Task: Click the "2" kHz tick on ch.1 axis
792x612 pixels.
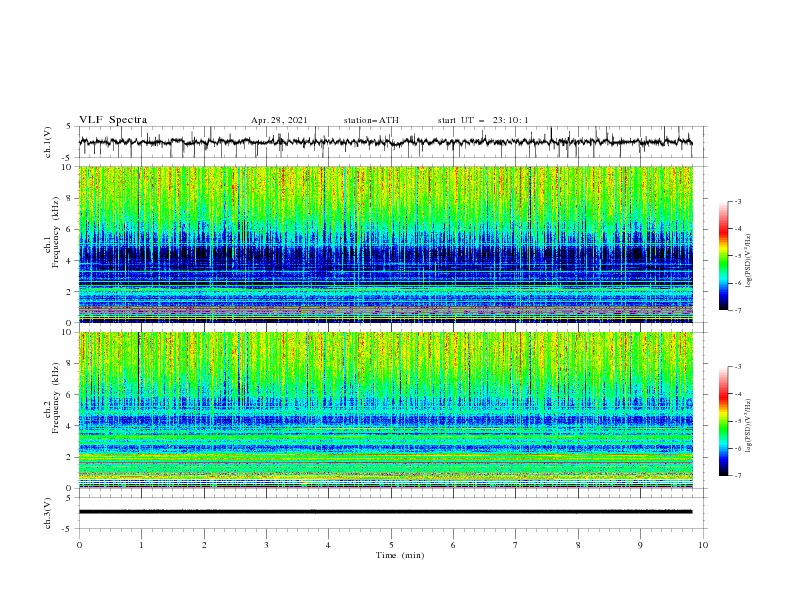Action: pos(70,292)
